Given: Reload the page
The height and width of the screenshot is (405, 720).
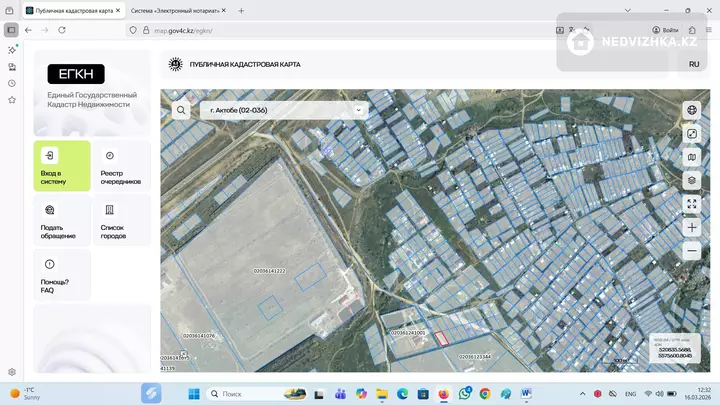Looking at the screenshot, I should pos(62,30).
